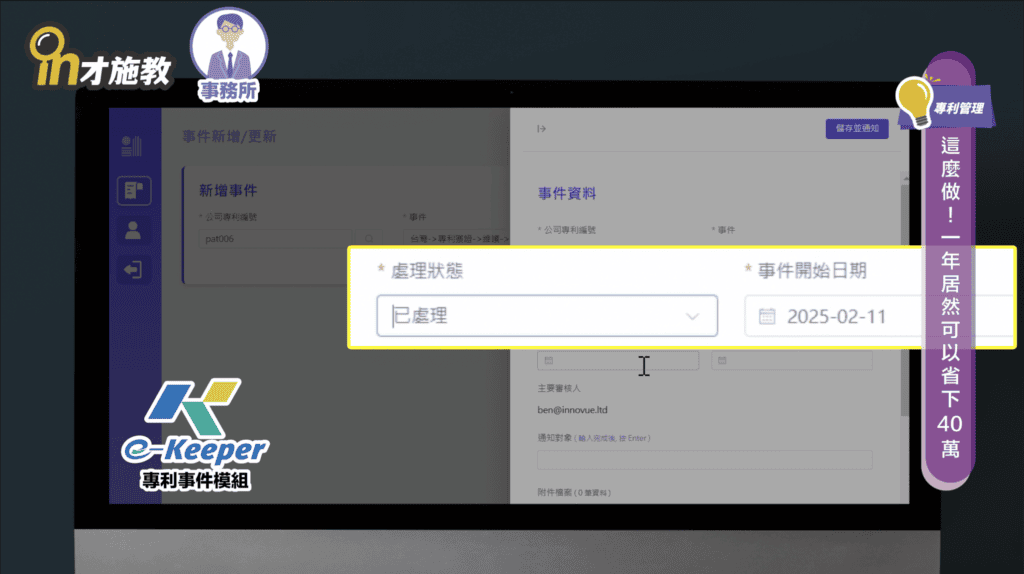Screen dimensions: 1024x574
Task: Select the user profile icon in sidebar
Action: (133, 230)
